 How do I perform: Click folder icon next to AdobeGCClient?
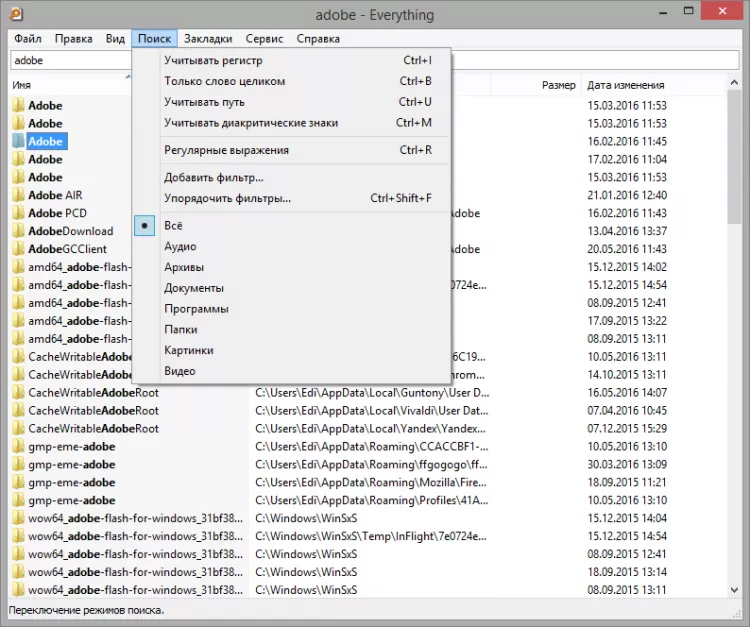(18, 249)
